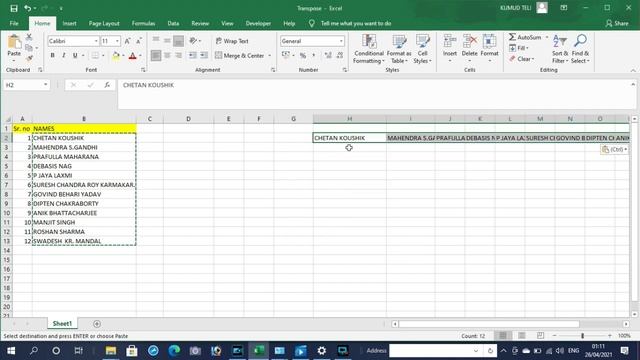
Task: Click the Select All corner triangle
Action: coord(7,119)
